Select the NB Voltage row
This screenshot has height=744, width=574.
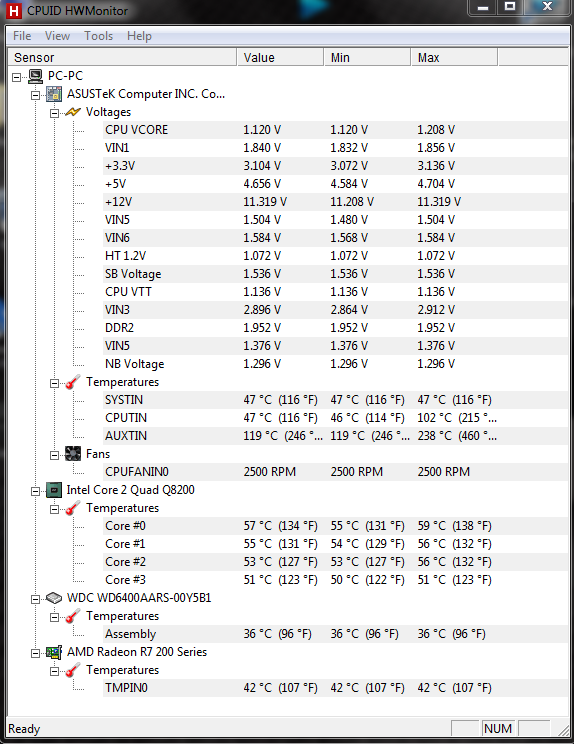(x=336, y=364)
